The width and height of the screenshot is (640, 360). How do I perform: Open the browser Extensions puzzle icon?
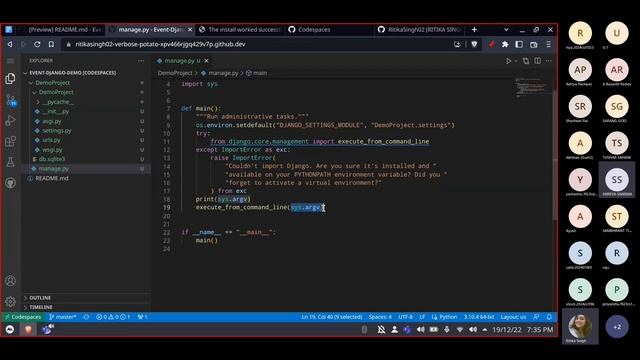click(x=505, y=44)
